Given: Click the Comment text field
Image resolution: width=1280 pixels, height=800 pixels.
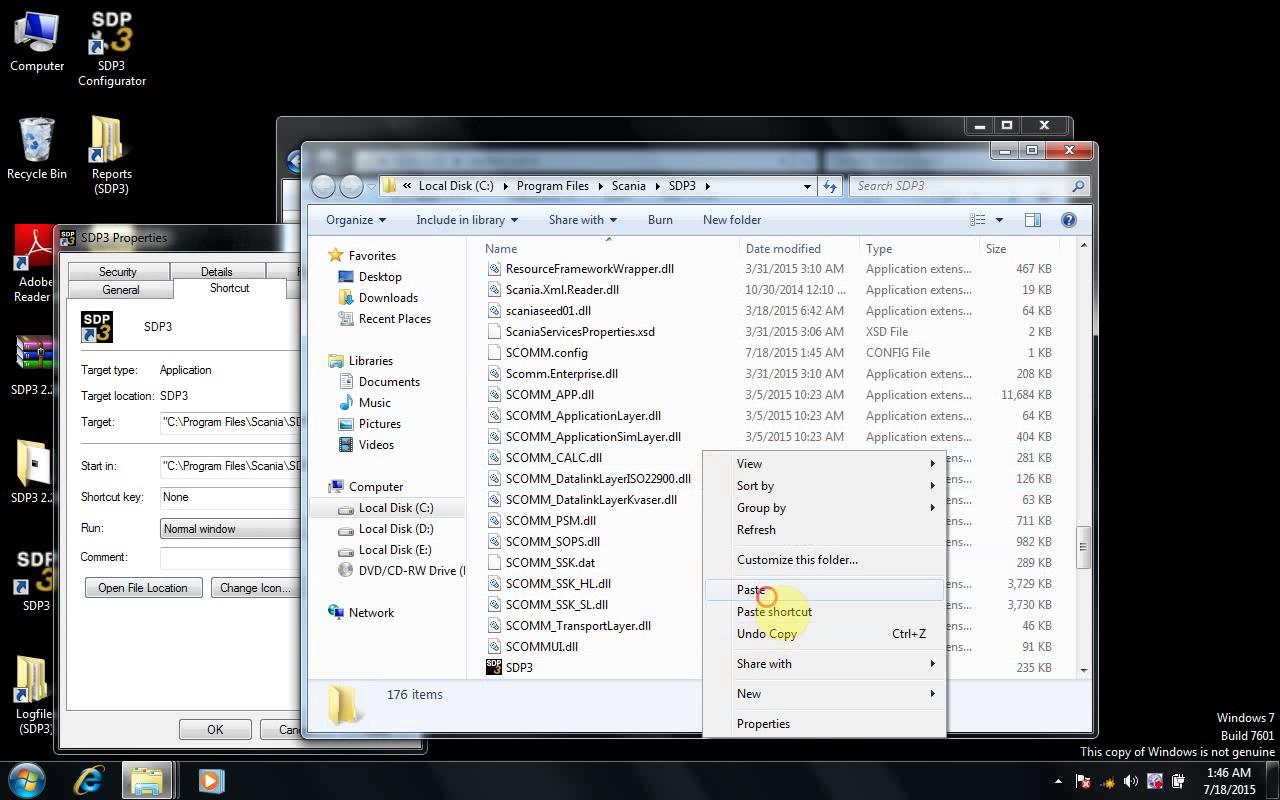Looking at the screenshot, I should [231, 558].
